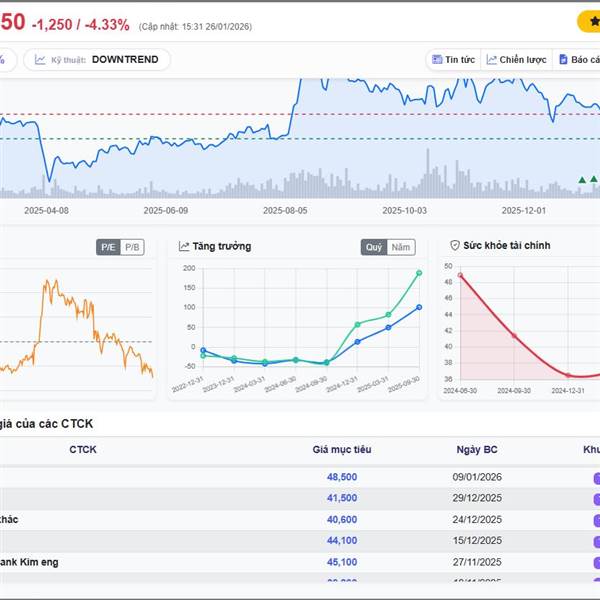Click the Báo cáo document icon
This screenshot has width=600, height=600.
coord(564,60)
